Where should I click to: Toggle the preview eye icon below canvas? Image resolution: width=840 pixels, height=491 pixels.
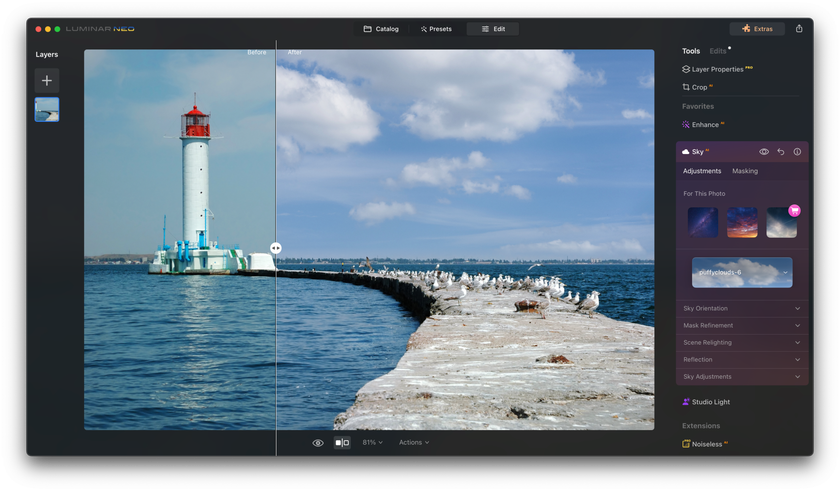click(318, 443)
